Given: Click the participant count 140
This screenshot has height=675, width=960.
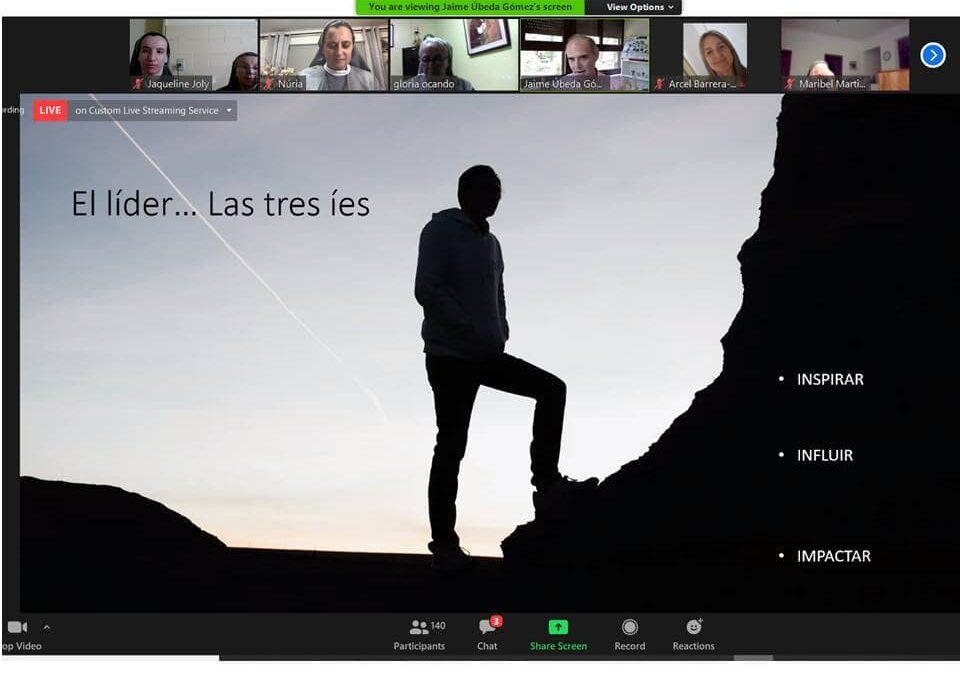Looking at the screenshot, I should coord(438,625).
